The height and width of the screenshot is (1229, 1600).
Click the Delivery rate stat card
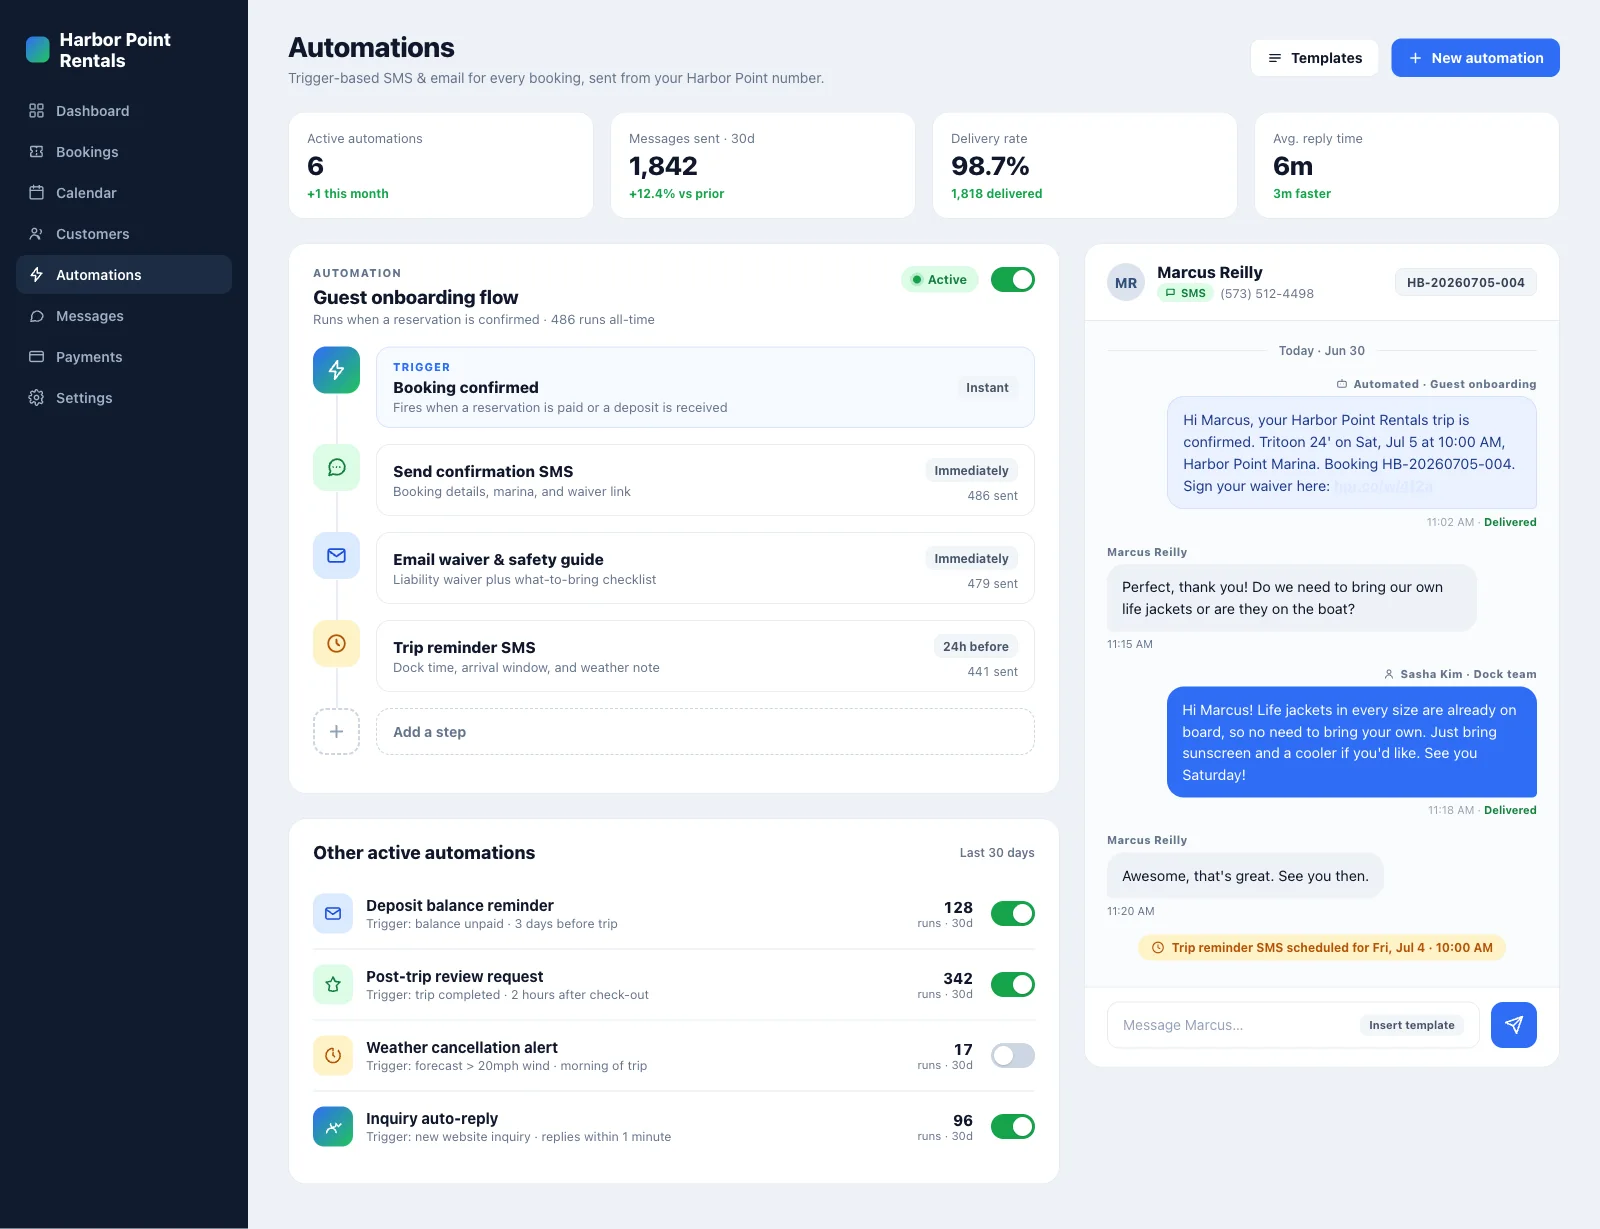[1085, 165]
